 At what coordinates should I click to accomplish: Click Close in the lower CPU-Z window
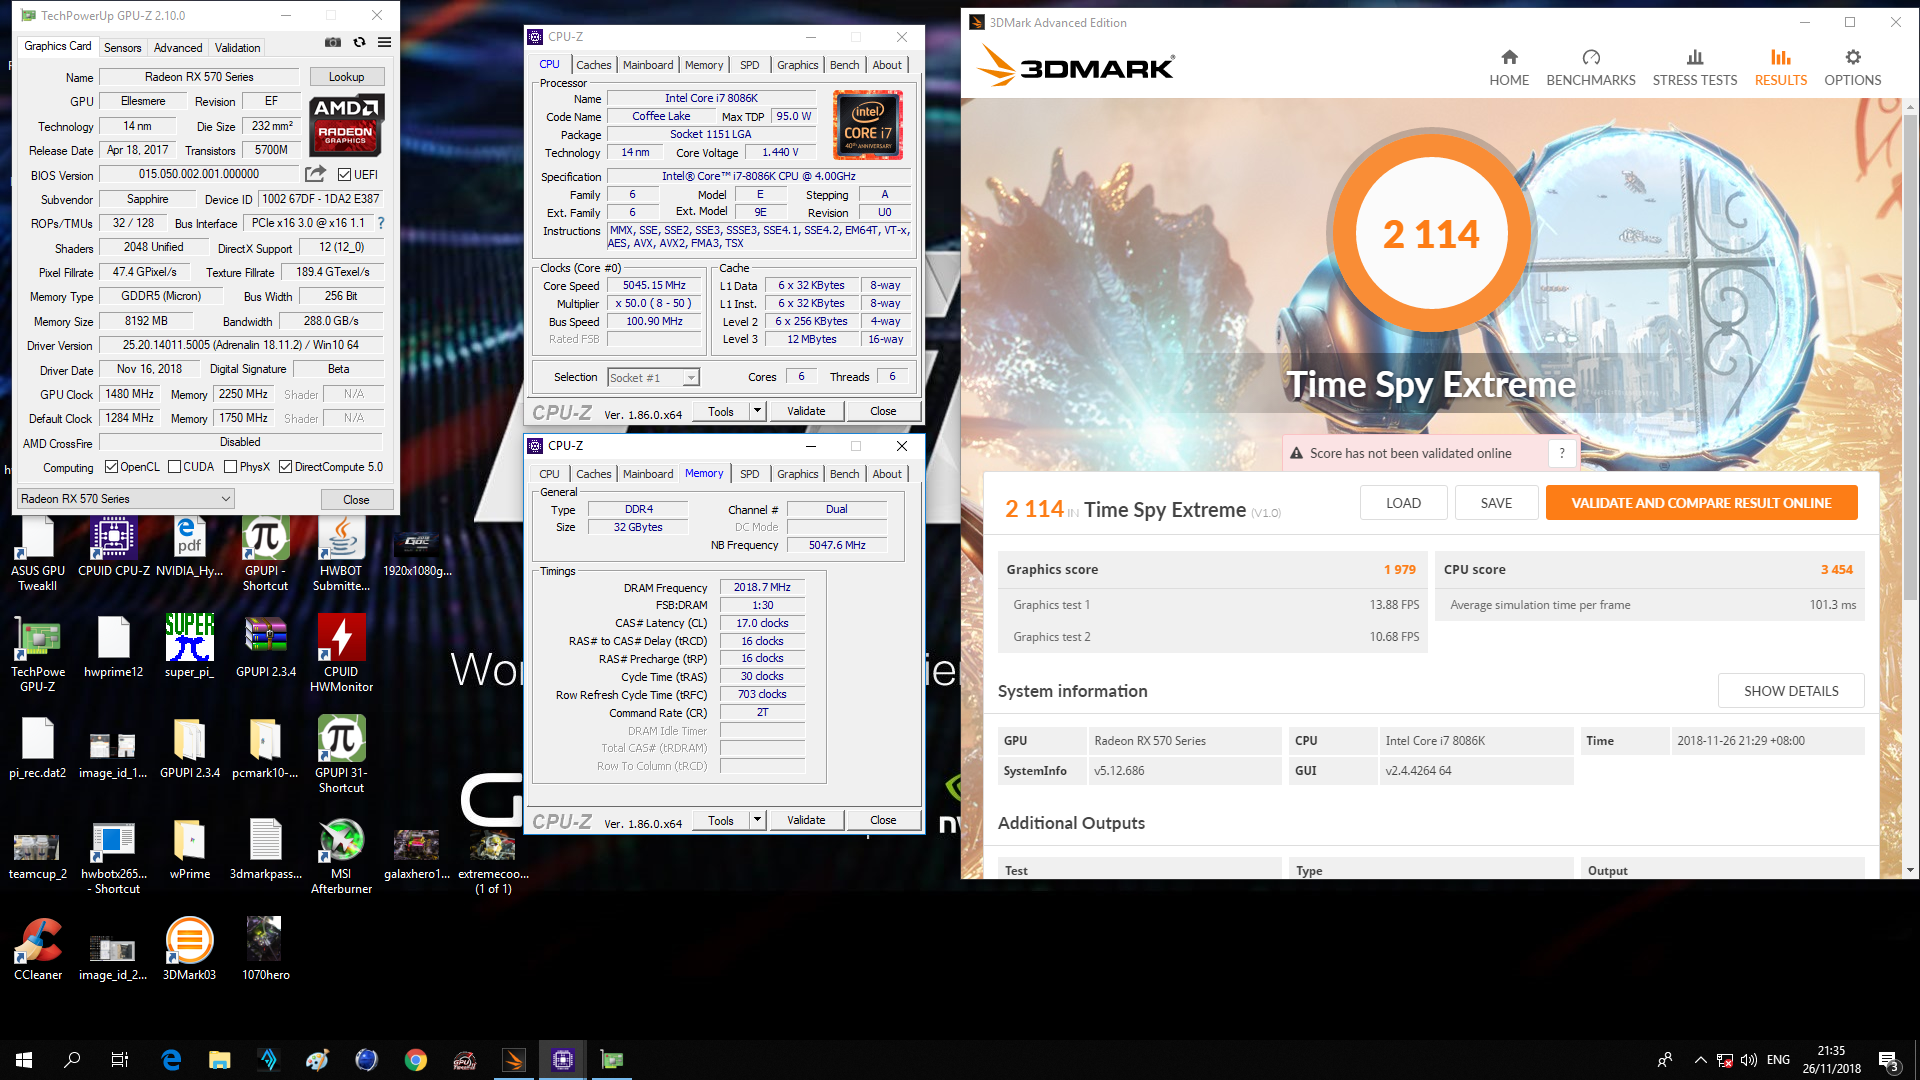[883, 820]
